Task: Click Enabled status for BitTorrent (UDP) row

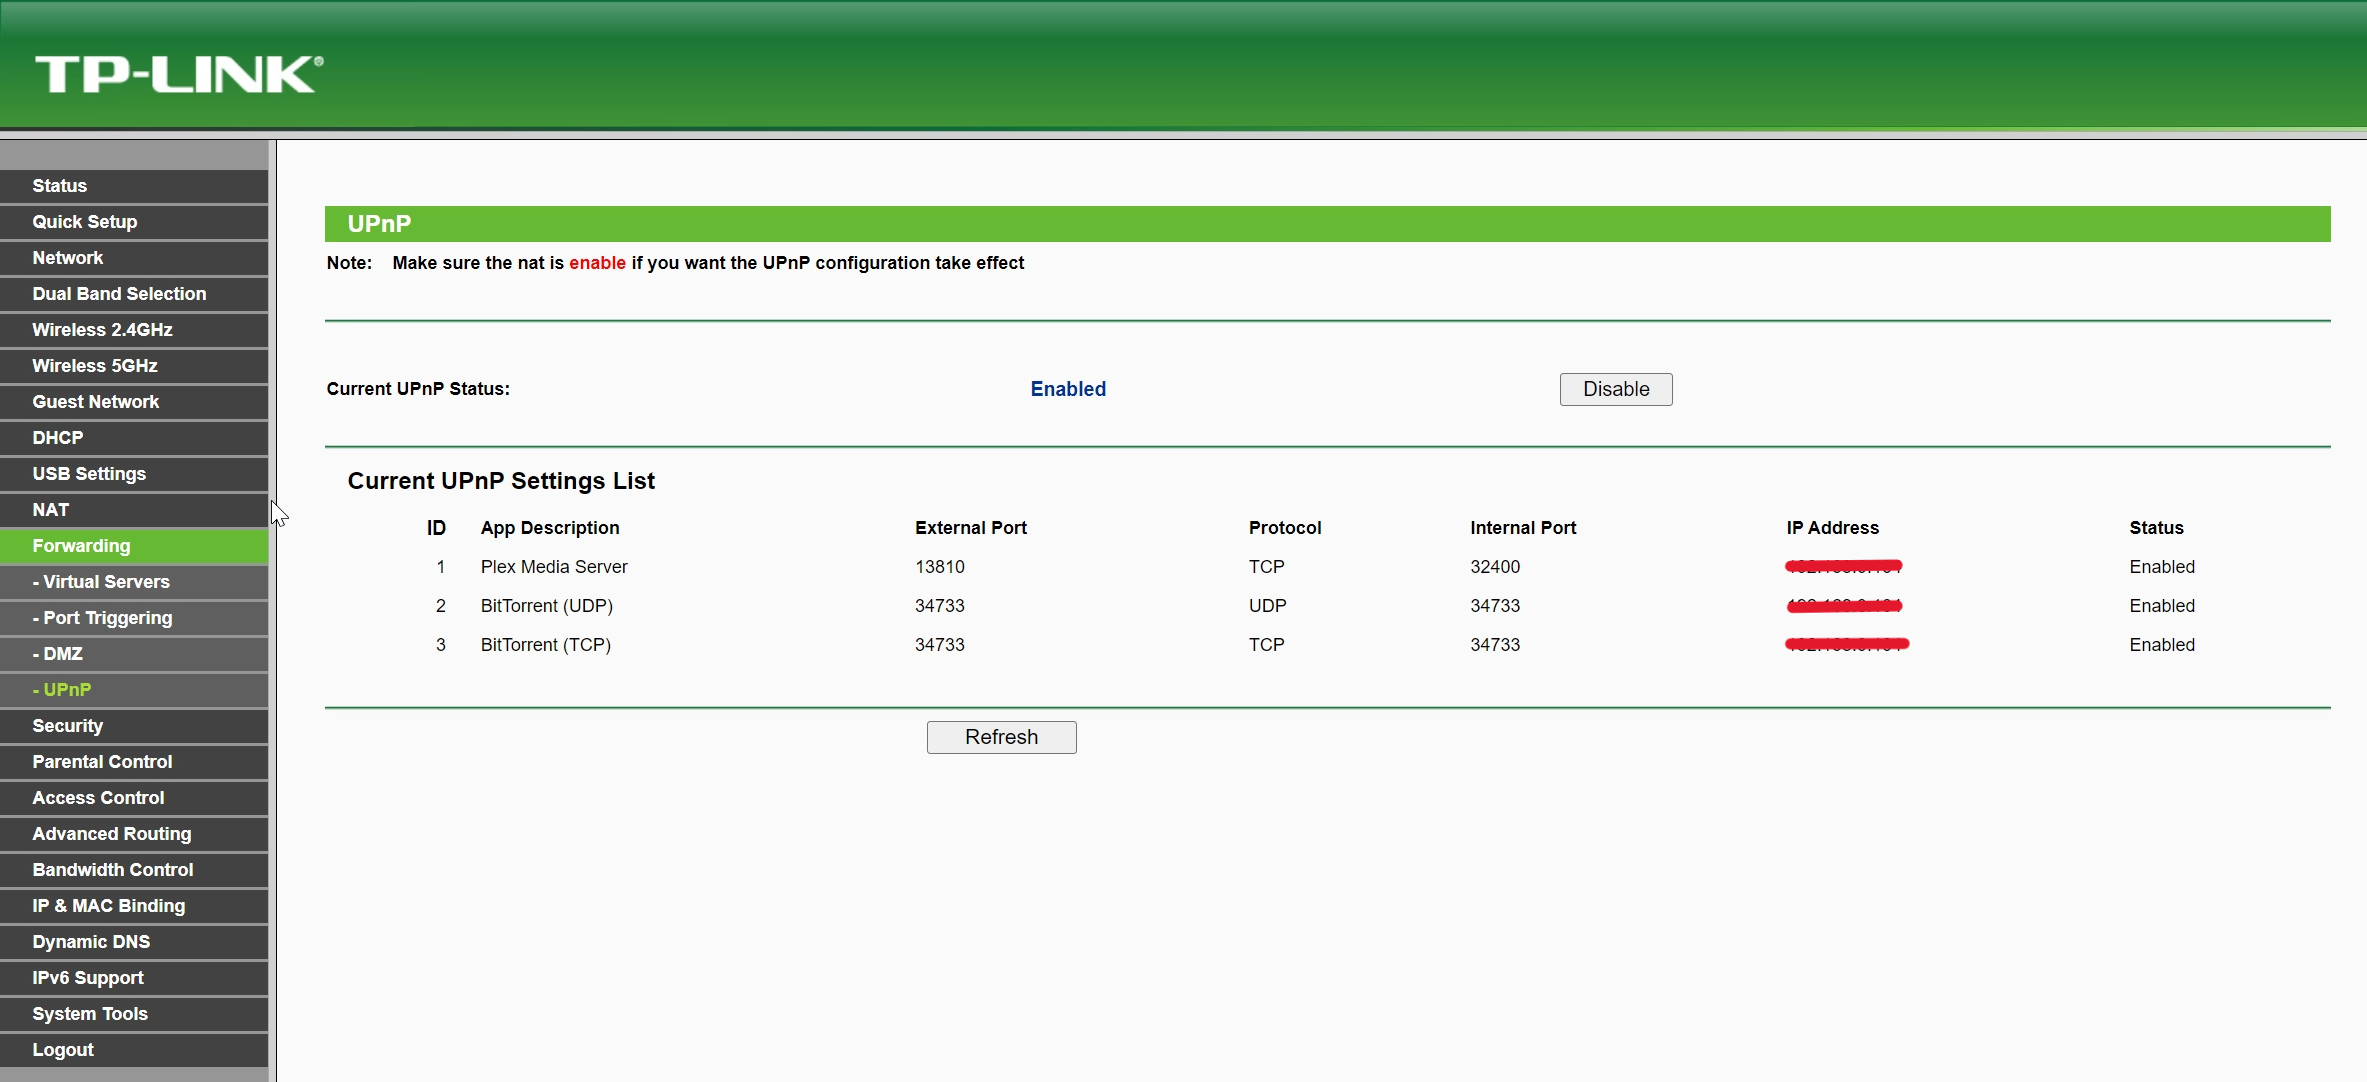Action: tap(2162, 606)
